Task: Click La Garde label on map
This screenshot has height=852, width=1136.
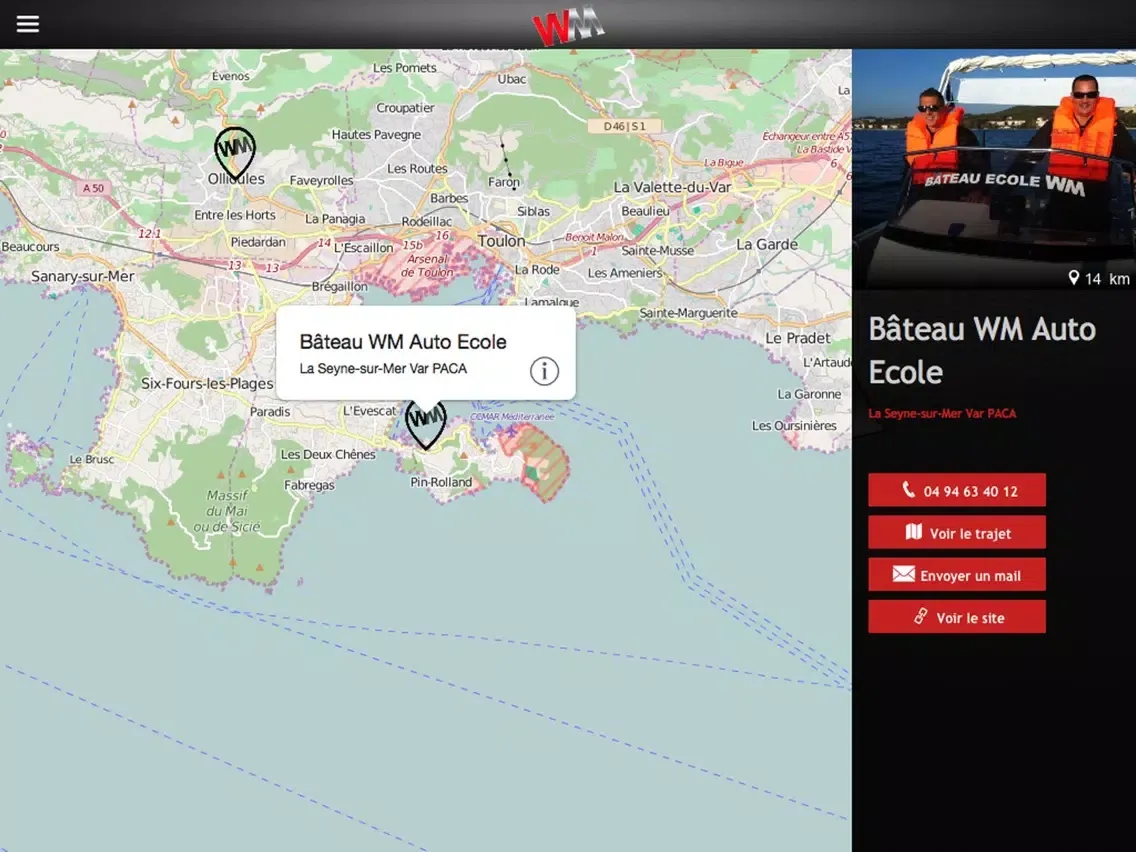Action: click(x=767, y=244)
